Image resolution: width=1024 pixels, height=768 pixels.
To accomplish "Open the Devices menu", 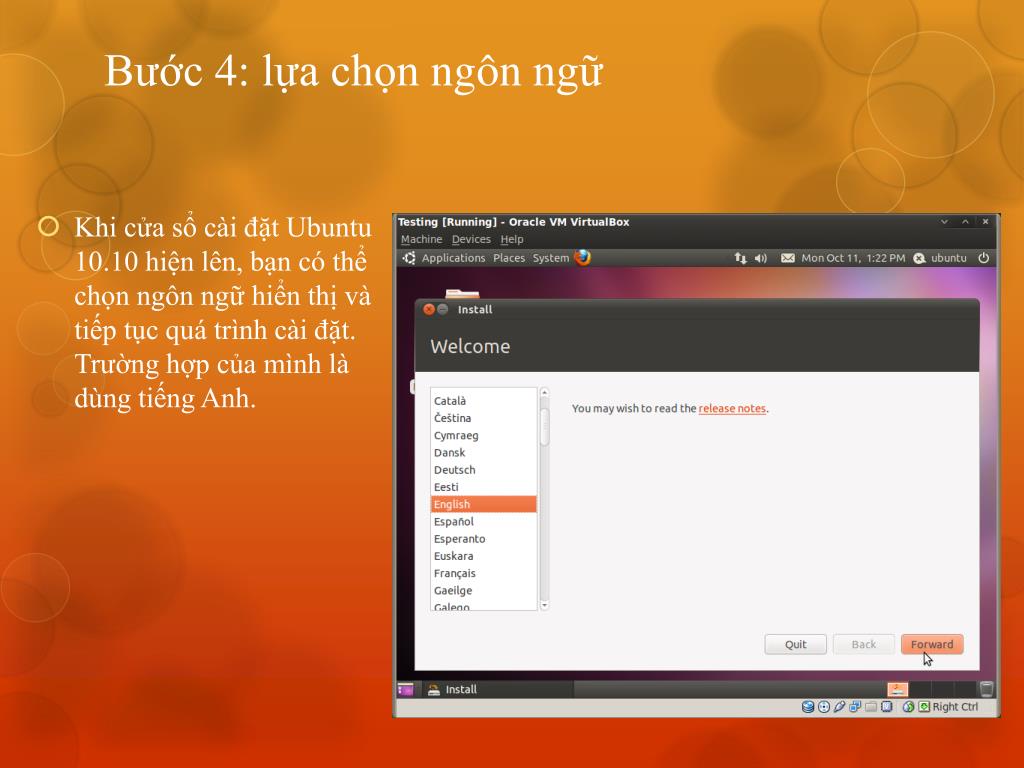I will click(471, 239).
